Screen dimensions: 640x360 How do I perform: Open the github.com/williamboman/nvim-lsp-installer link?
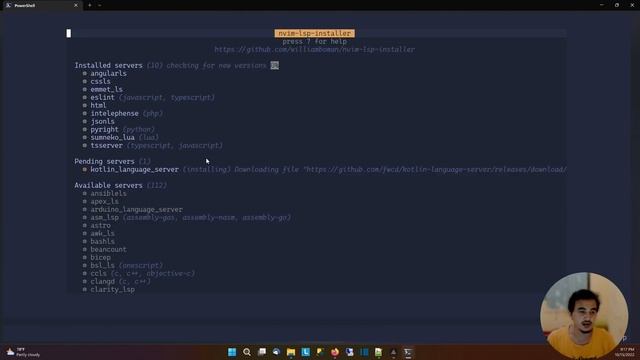314,49
